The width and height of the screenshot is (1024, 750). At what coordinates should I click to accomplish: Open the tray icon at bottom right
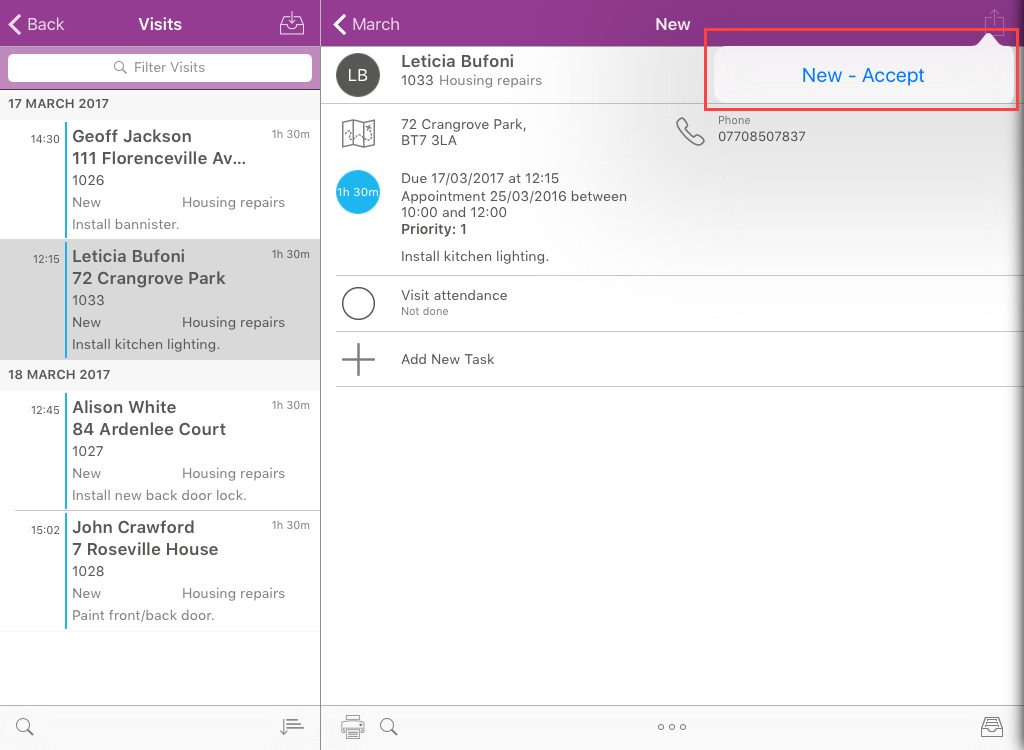[992, 726]
